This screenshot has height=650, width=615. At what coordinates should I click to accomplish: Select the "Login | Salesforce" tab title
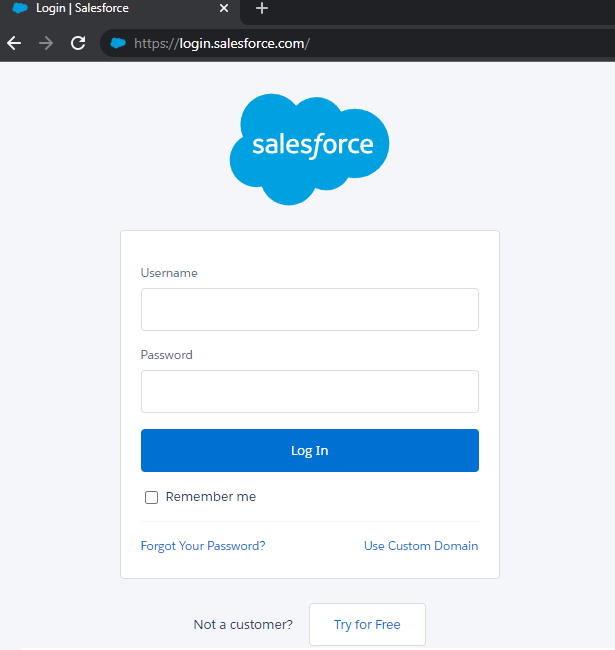tap(82, 9)
